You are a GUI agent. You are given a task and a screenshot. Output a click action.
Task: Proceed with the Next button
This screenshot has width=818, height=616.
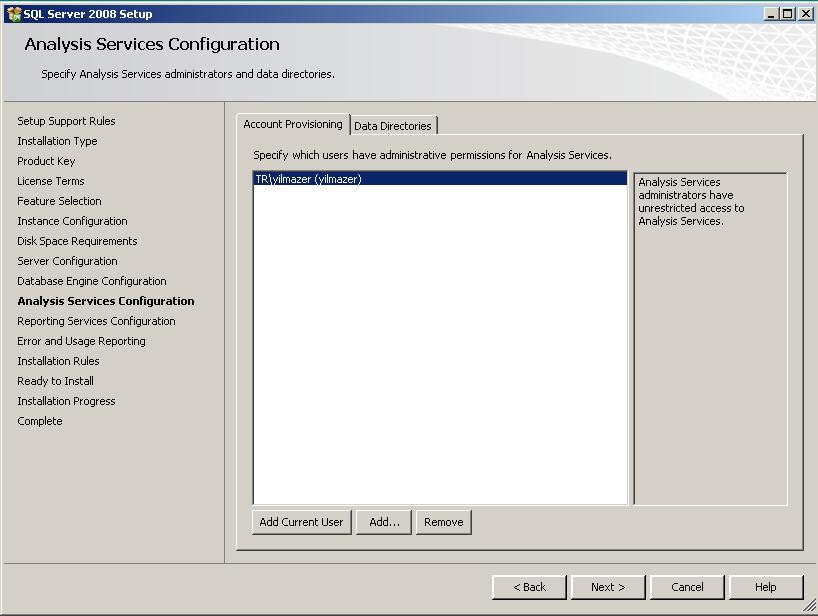(x=608, y=587)
